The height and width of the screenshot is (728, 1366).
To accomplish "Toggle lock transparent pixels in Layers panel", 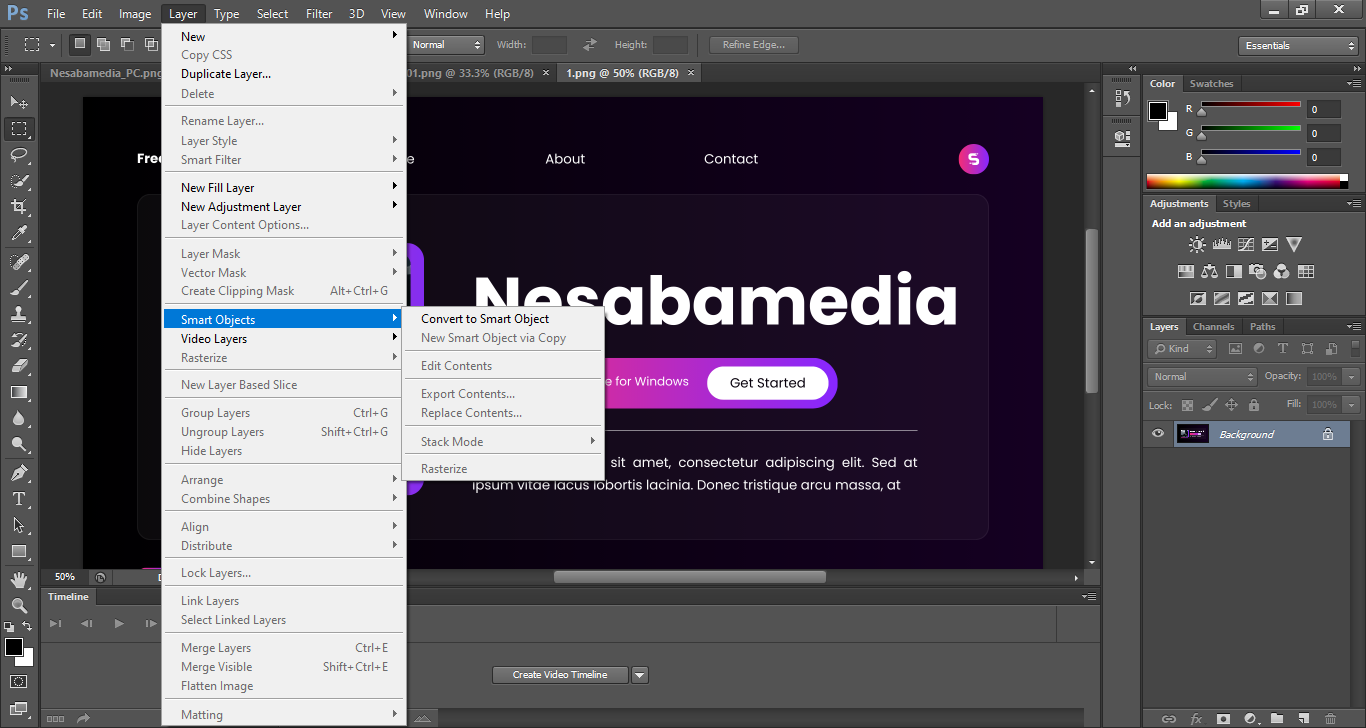I will pyautogui.click(x=1187, y=405).
